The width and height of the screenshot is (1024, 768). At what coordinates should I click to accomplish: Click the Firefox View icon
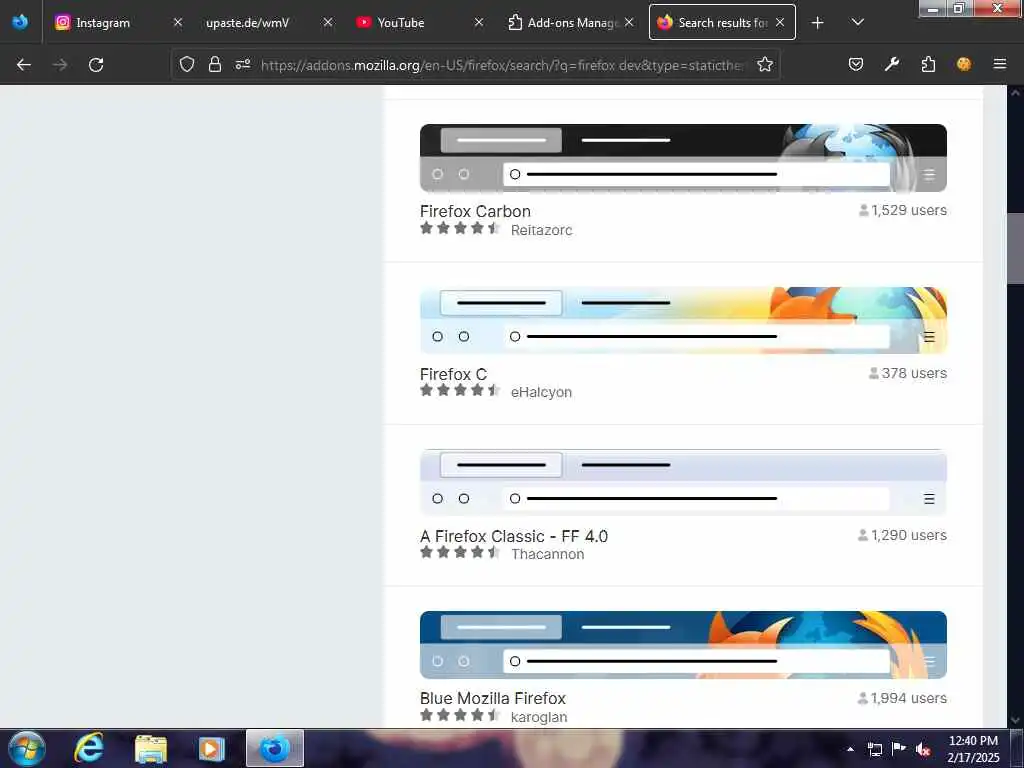click(x=20, y=22)
